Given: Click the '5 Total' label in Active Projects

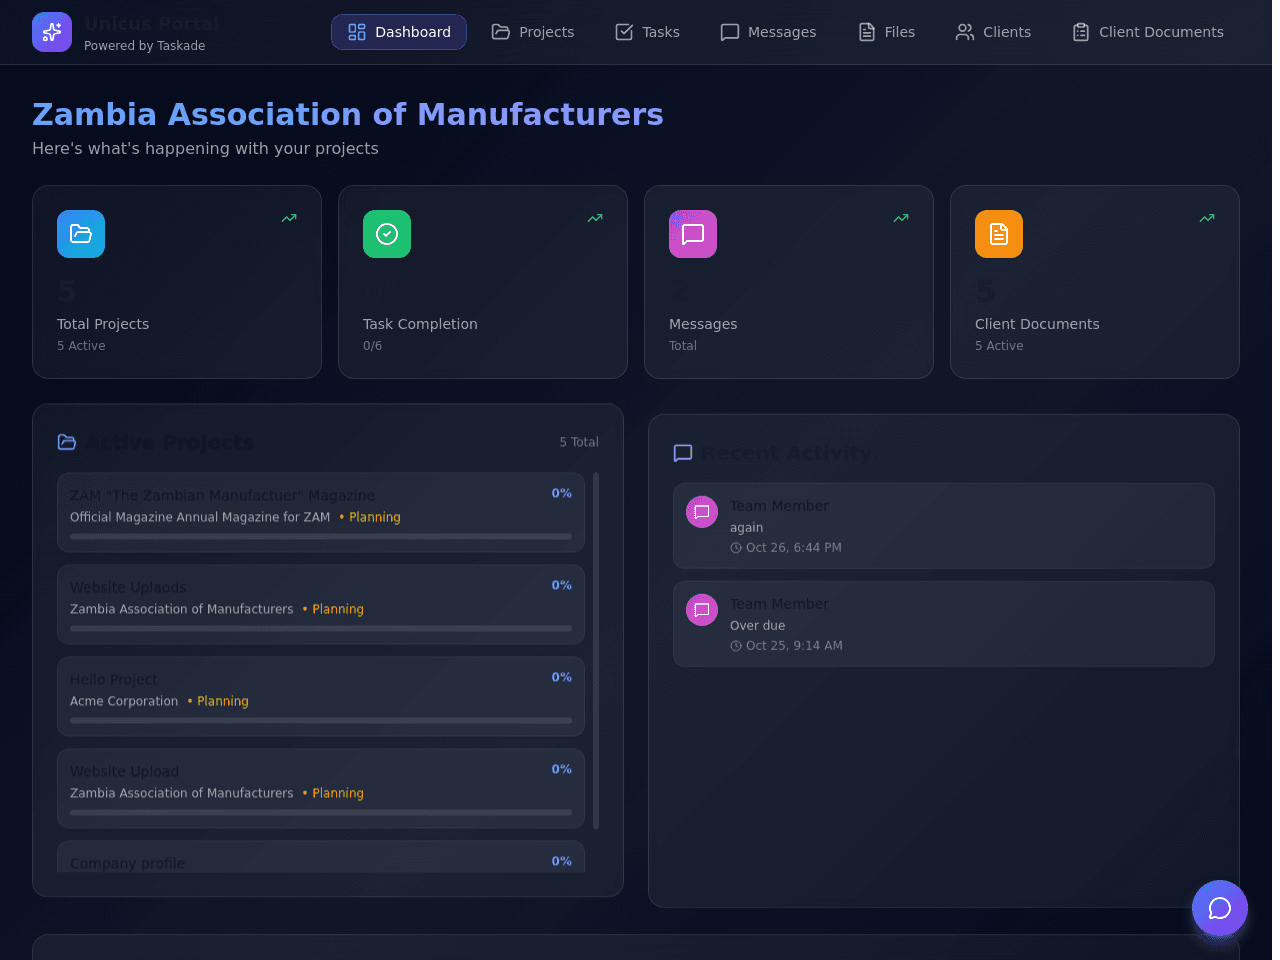Looking at the screenshot, I should [x=579, y=442].
